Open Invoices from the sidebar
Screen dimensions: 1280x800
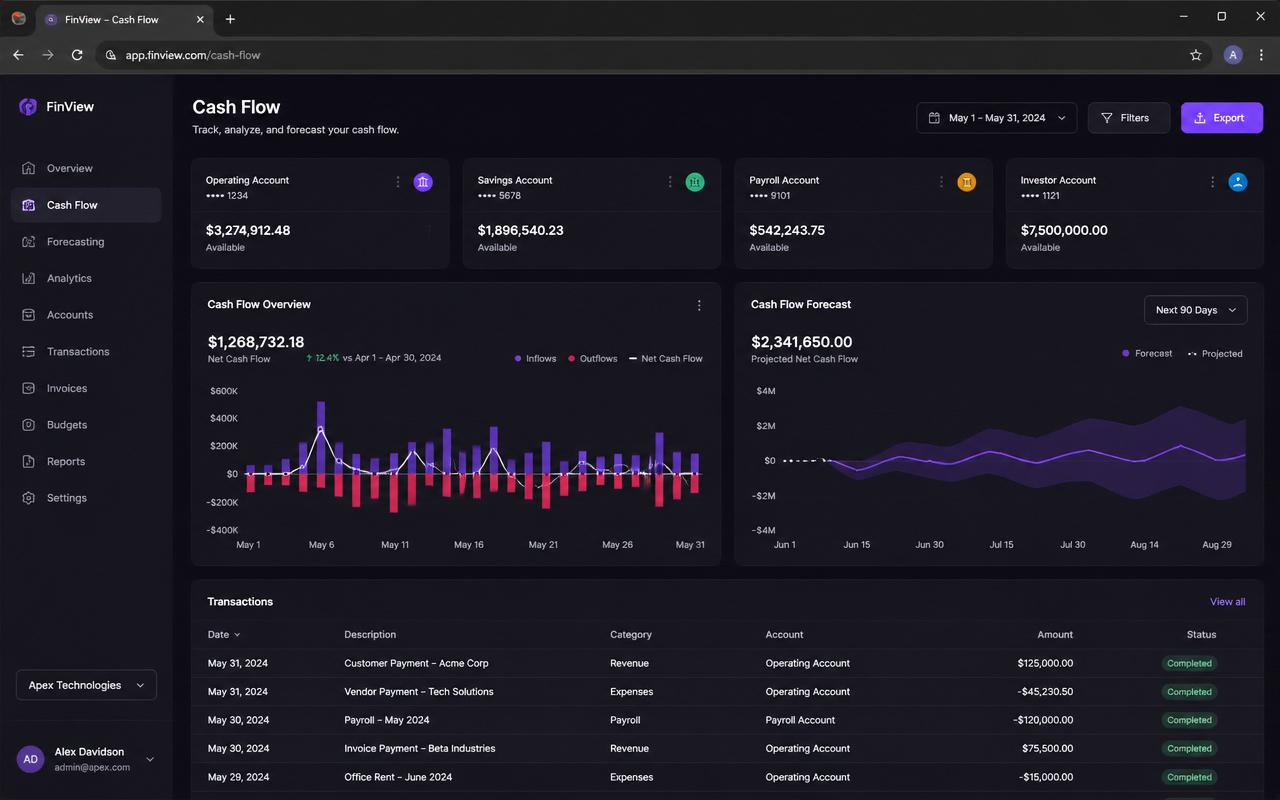click(x=86, y=388)
